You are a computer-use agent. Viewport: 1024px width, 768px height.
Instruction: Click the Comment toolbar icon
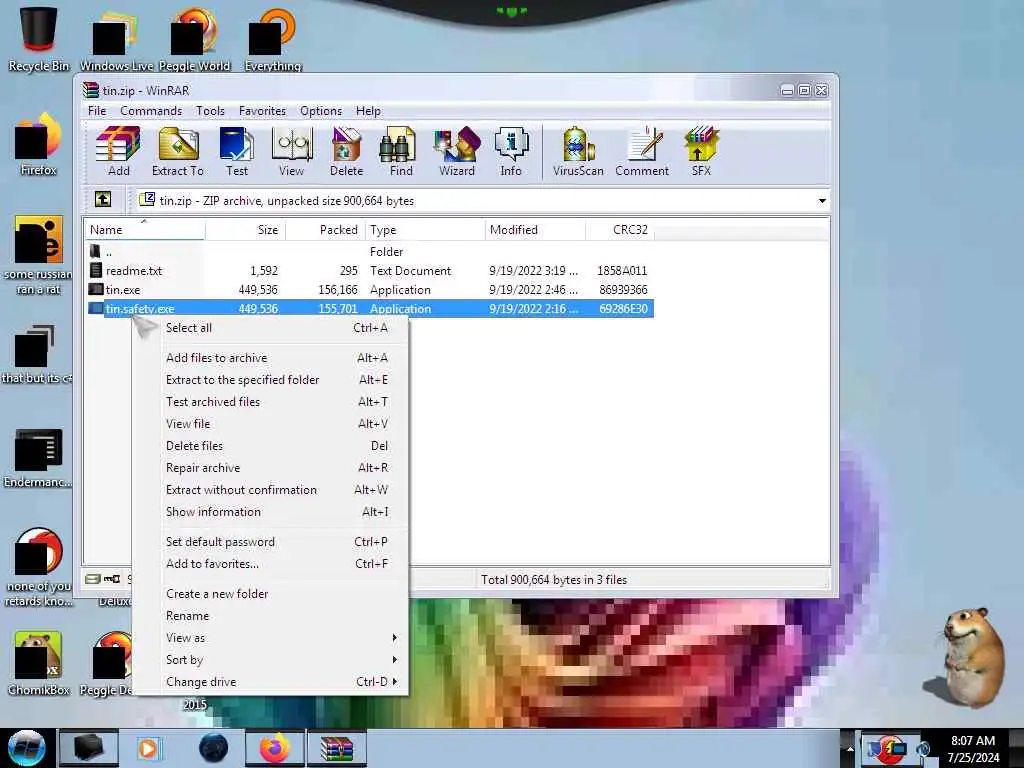tap(642, 152)
